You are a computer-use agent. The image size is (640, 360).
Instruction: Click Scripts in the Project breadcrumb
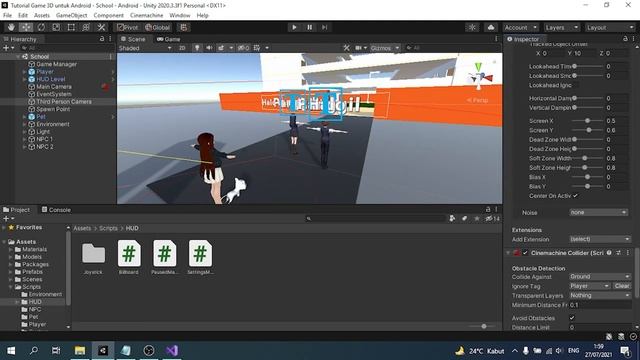108,228
